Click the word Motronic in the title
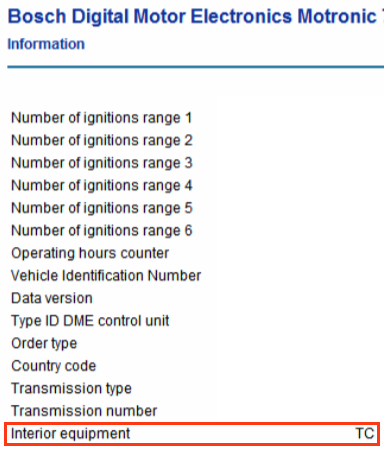The width and height of the screenshot is (384, 449). 337,16
